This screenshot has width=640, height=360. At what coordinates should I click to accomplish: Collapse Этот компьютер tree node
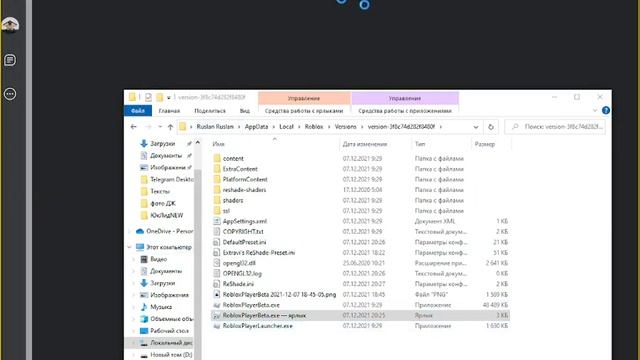coord(129,247)
